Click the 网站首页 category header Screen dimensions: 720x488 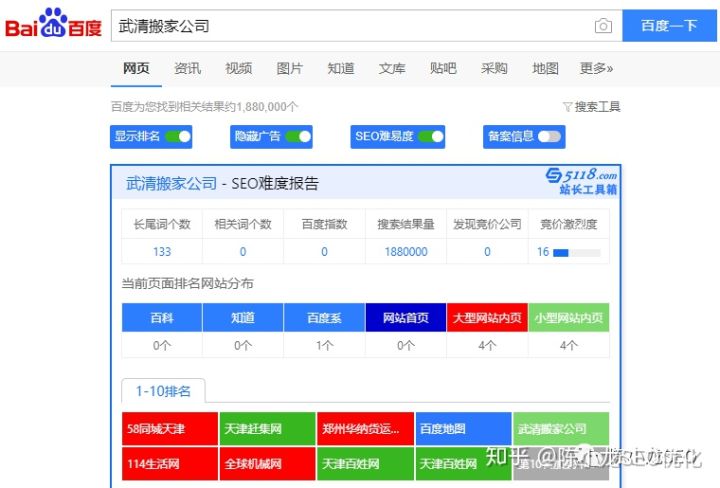click(406, 317)
